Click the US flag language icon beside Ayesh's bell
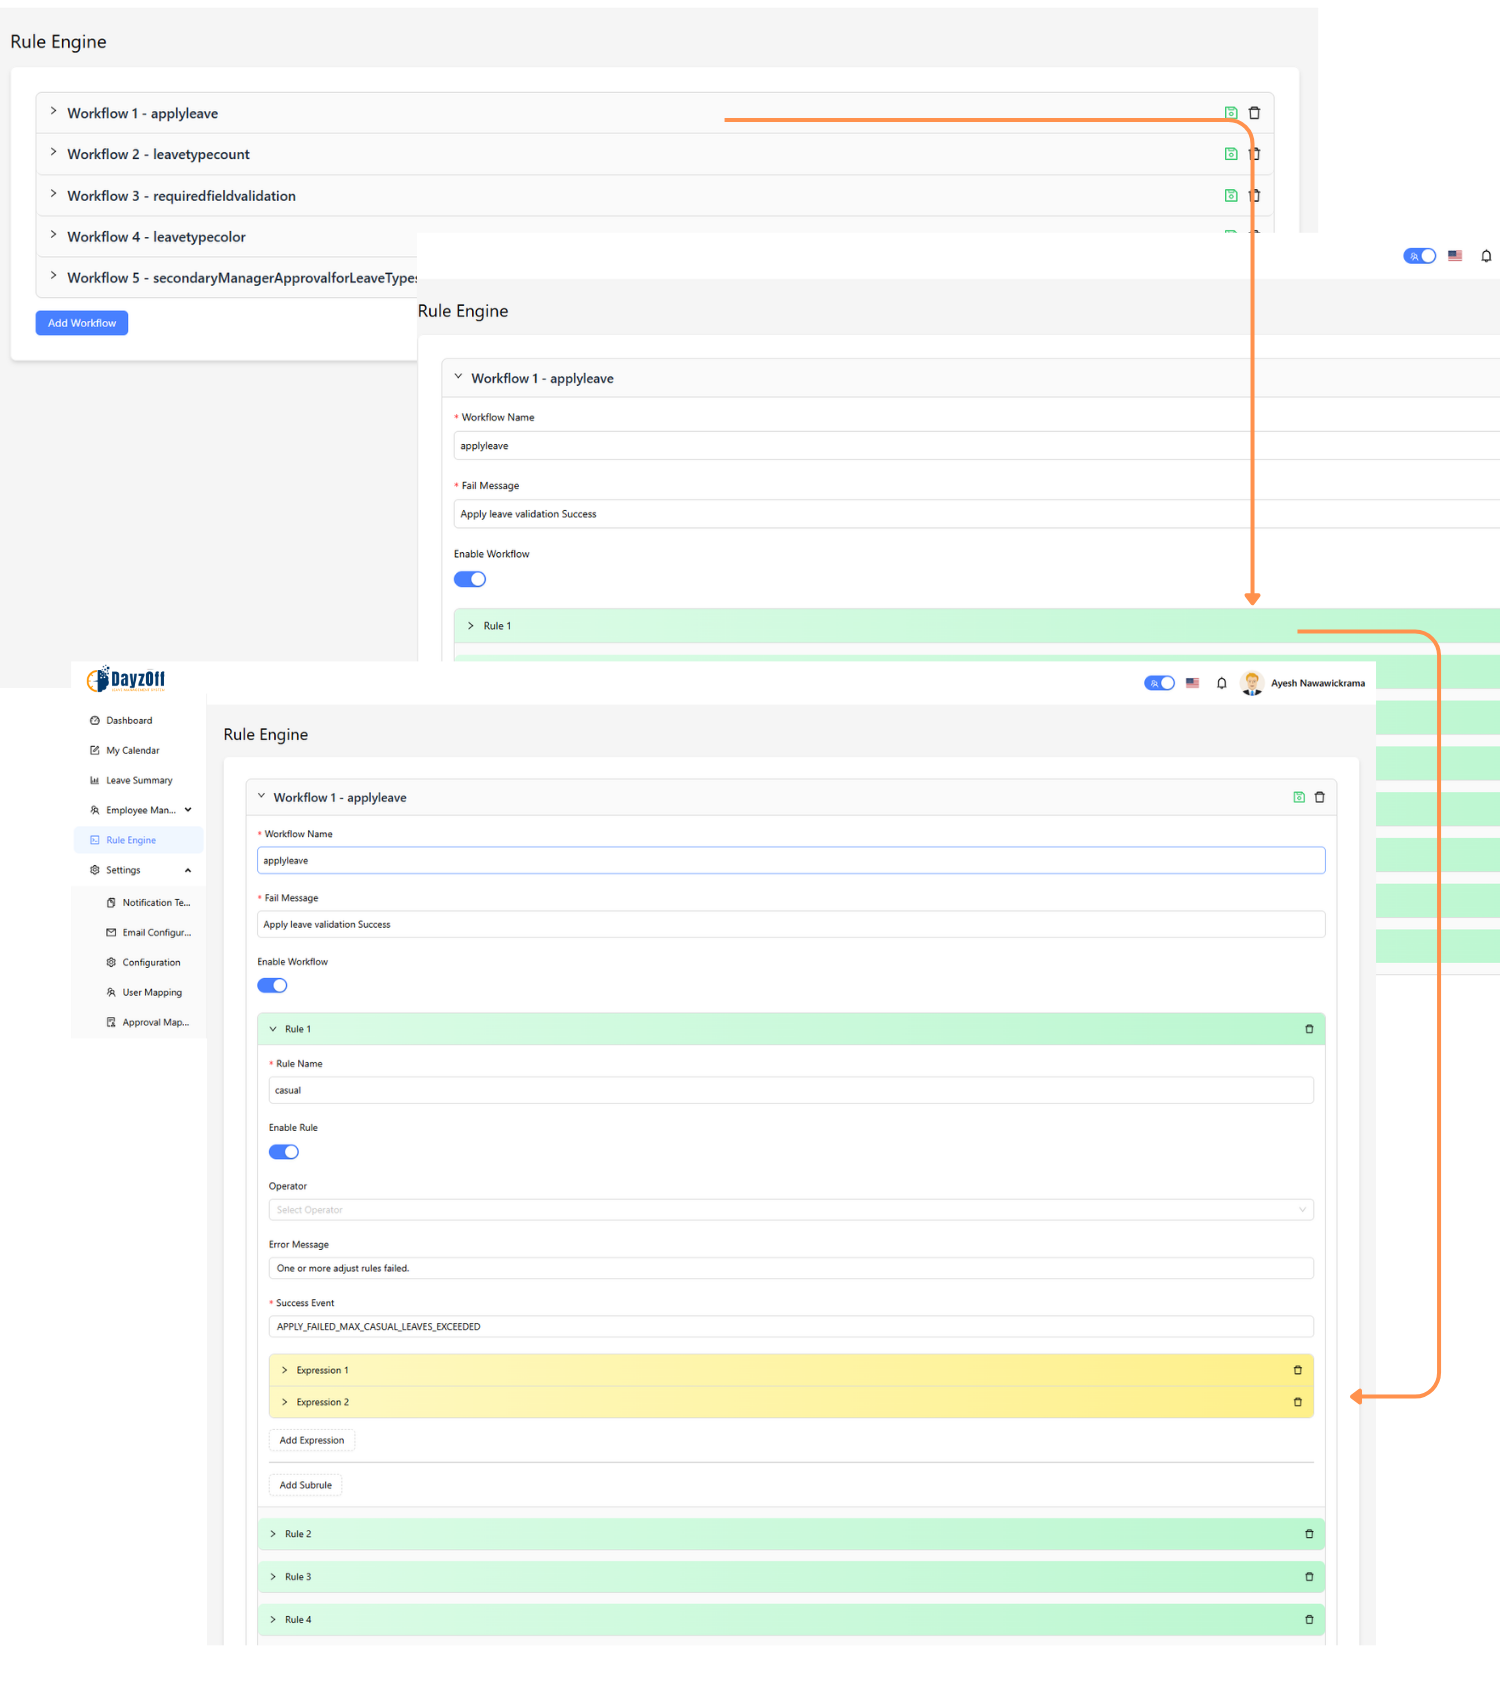 (1192, 683)
